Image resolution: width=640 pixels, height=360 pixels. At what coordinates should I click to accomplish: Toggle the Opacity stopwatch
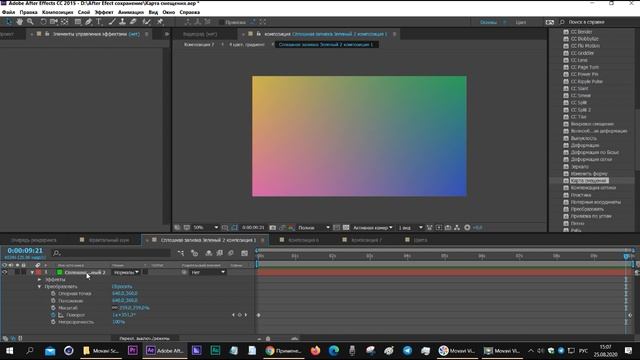tap(53, 322)
